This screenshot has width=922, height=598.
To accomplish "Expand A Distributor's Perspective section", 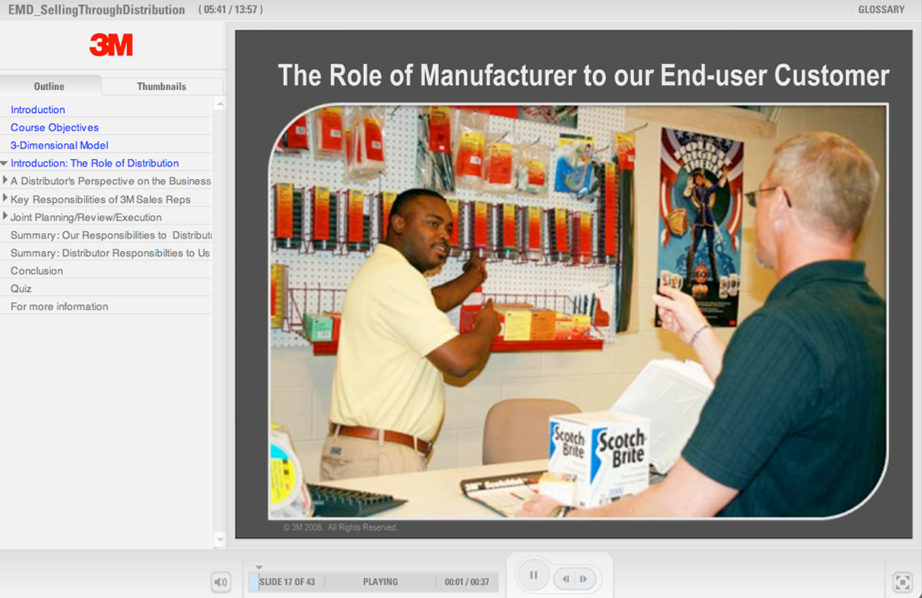I will [x=5, y=181].
